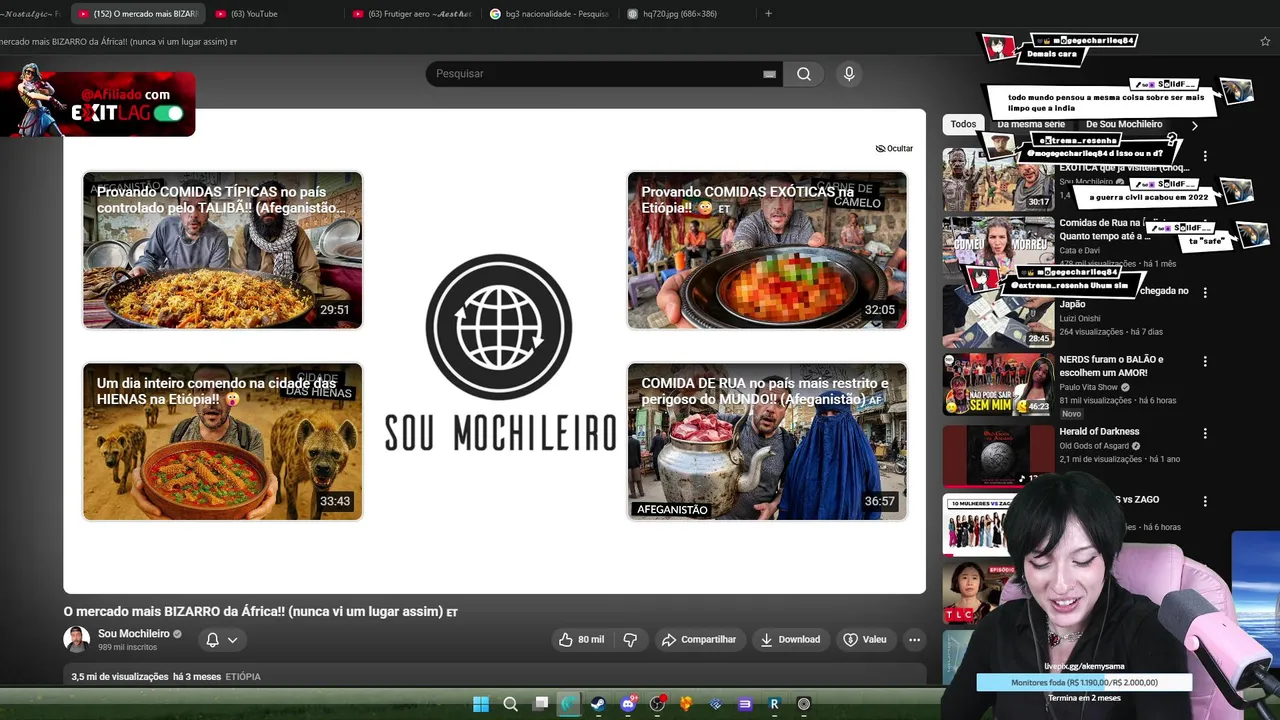The width and height of the screenshot is (1280, 720).
Task: Click Paulo Vita Show channel name
Action: [x=1089, y=387]
